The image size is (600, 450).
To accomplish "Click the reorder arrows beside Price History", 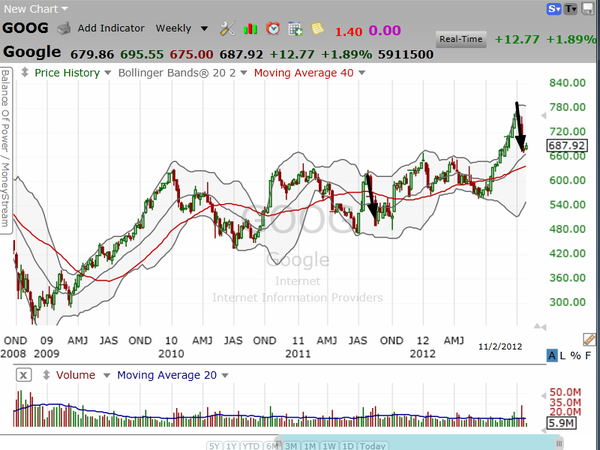I will click(x=24, y=72).
